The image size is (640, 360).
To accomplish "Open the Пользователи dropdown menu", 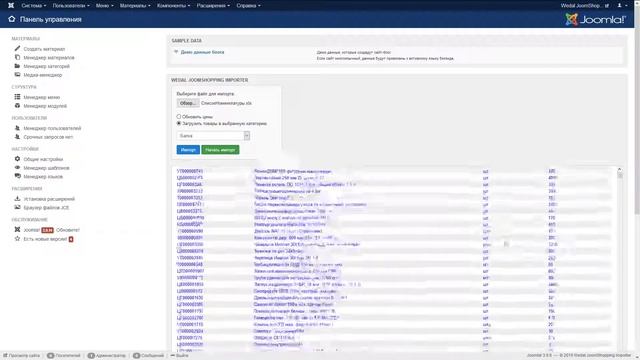I will click(x=71, y=6).
